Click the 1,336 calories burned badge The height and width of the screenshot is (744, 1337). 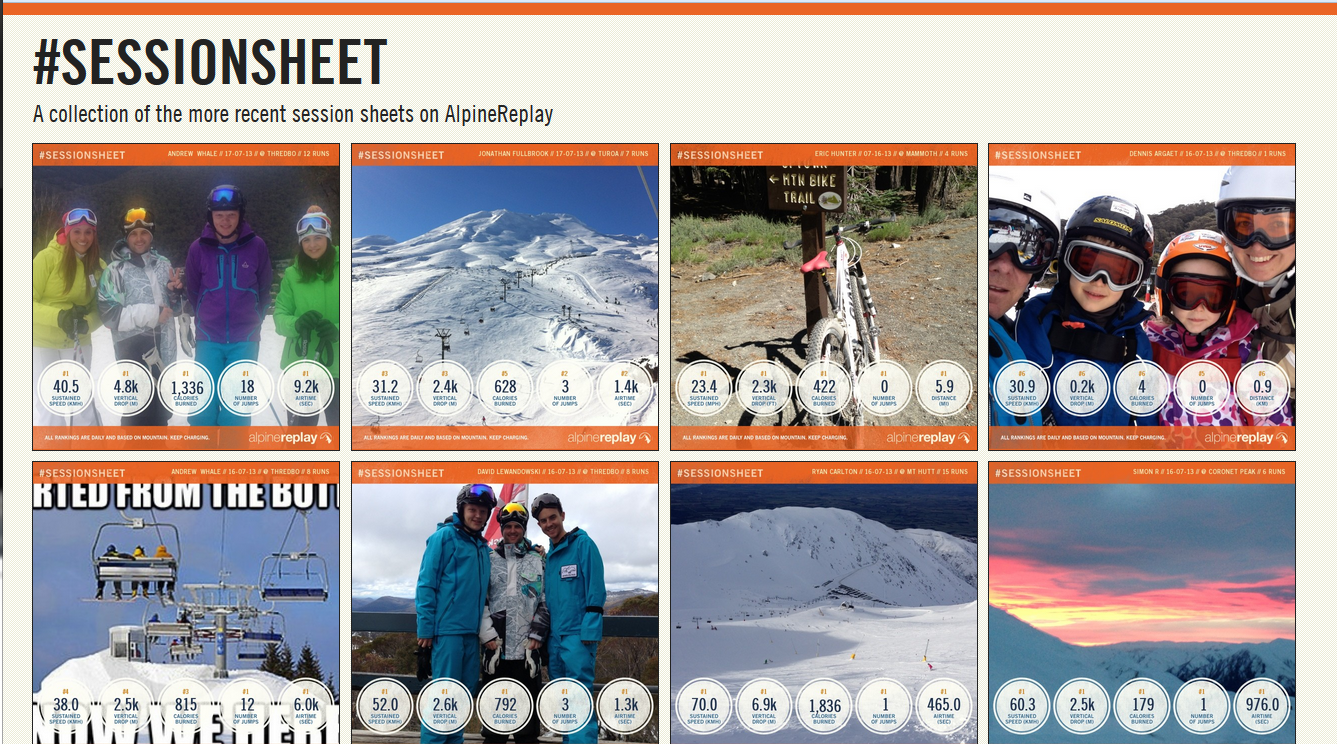(x=186, y=388)
